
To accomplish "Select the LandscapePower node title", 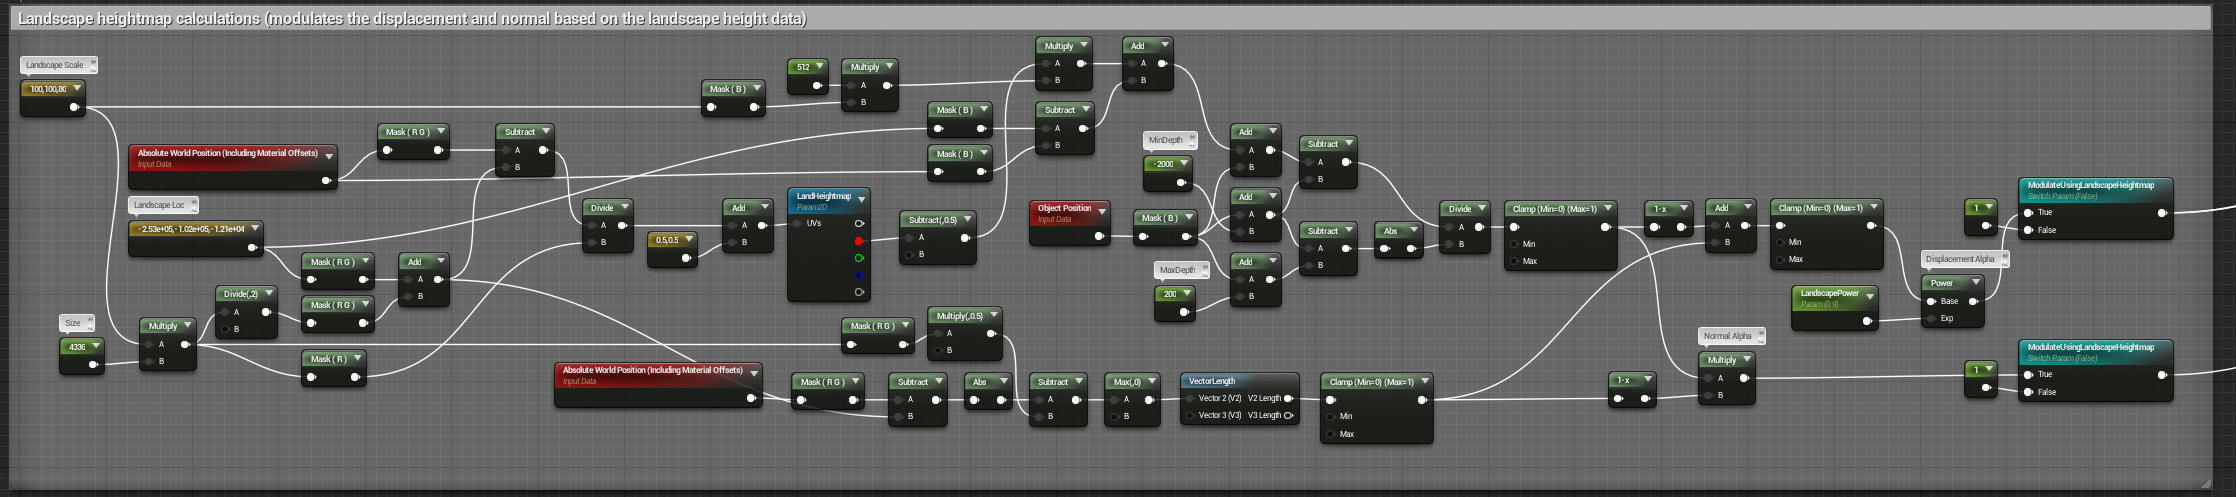I will tap(1830, 293).
